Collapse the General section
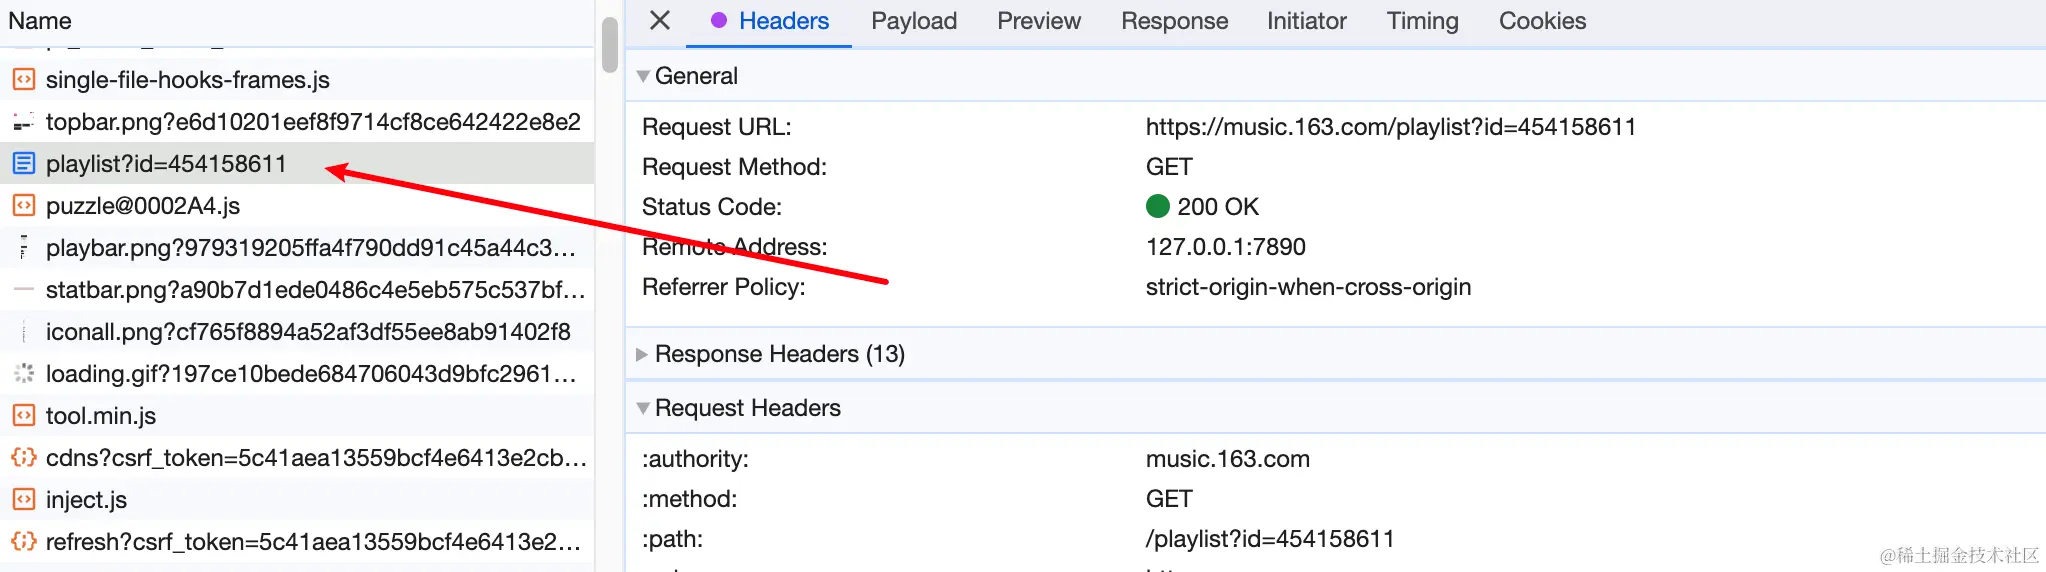The height and width of the screenshot is (572, 2046). (643, 76)
